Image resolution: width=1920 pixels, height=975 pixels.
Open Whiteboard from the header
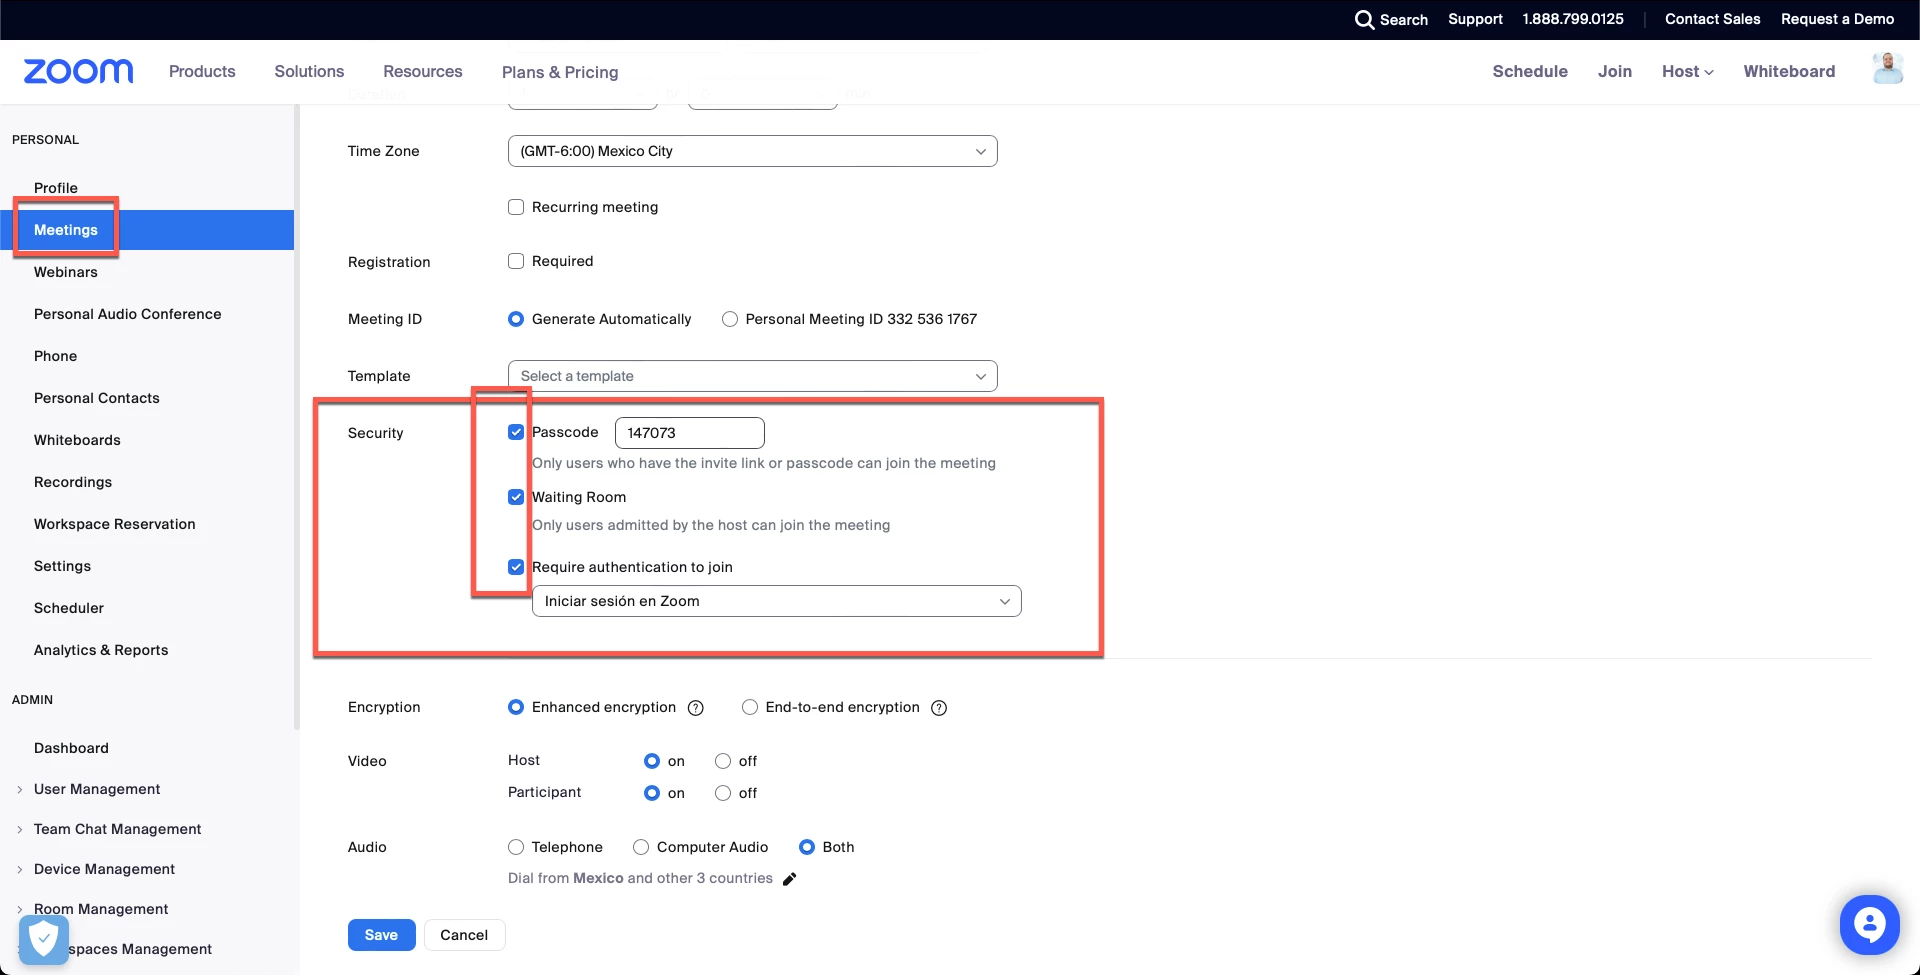point(1789,71)
